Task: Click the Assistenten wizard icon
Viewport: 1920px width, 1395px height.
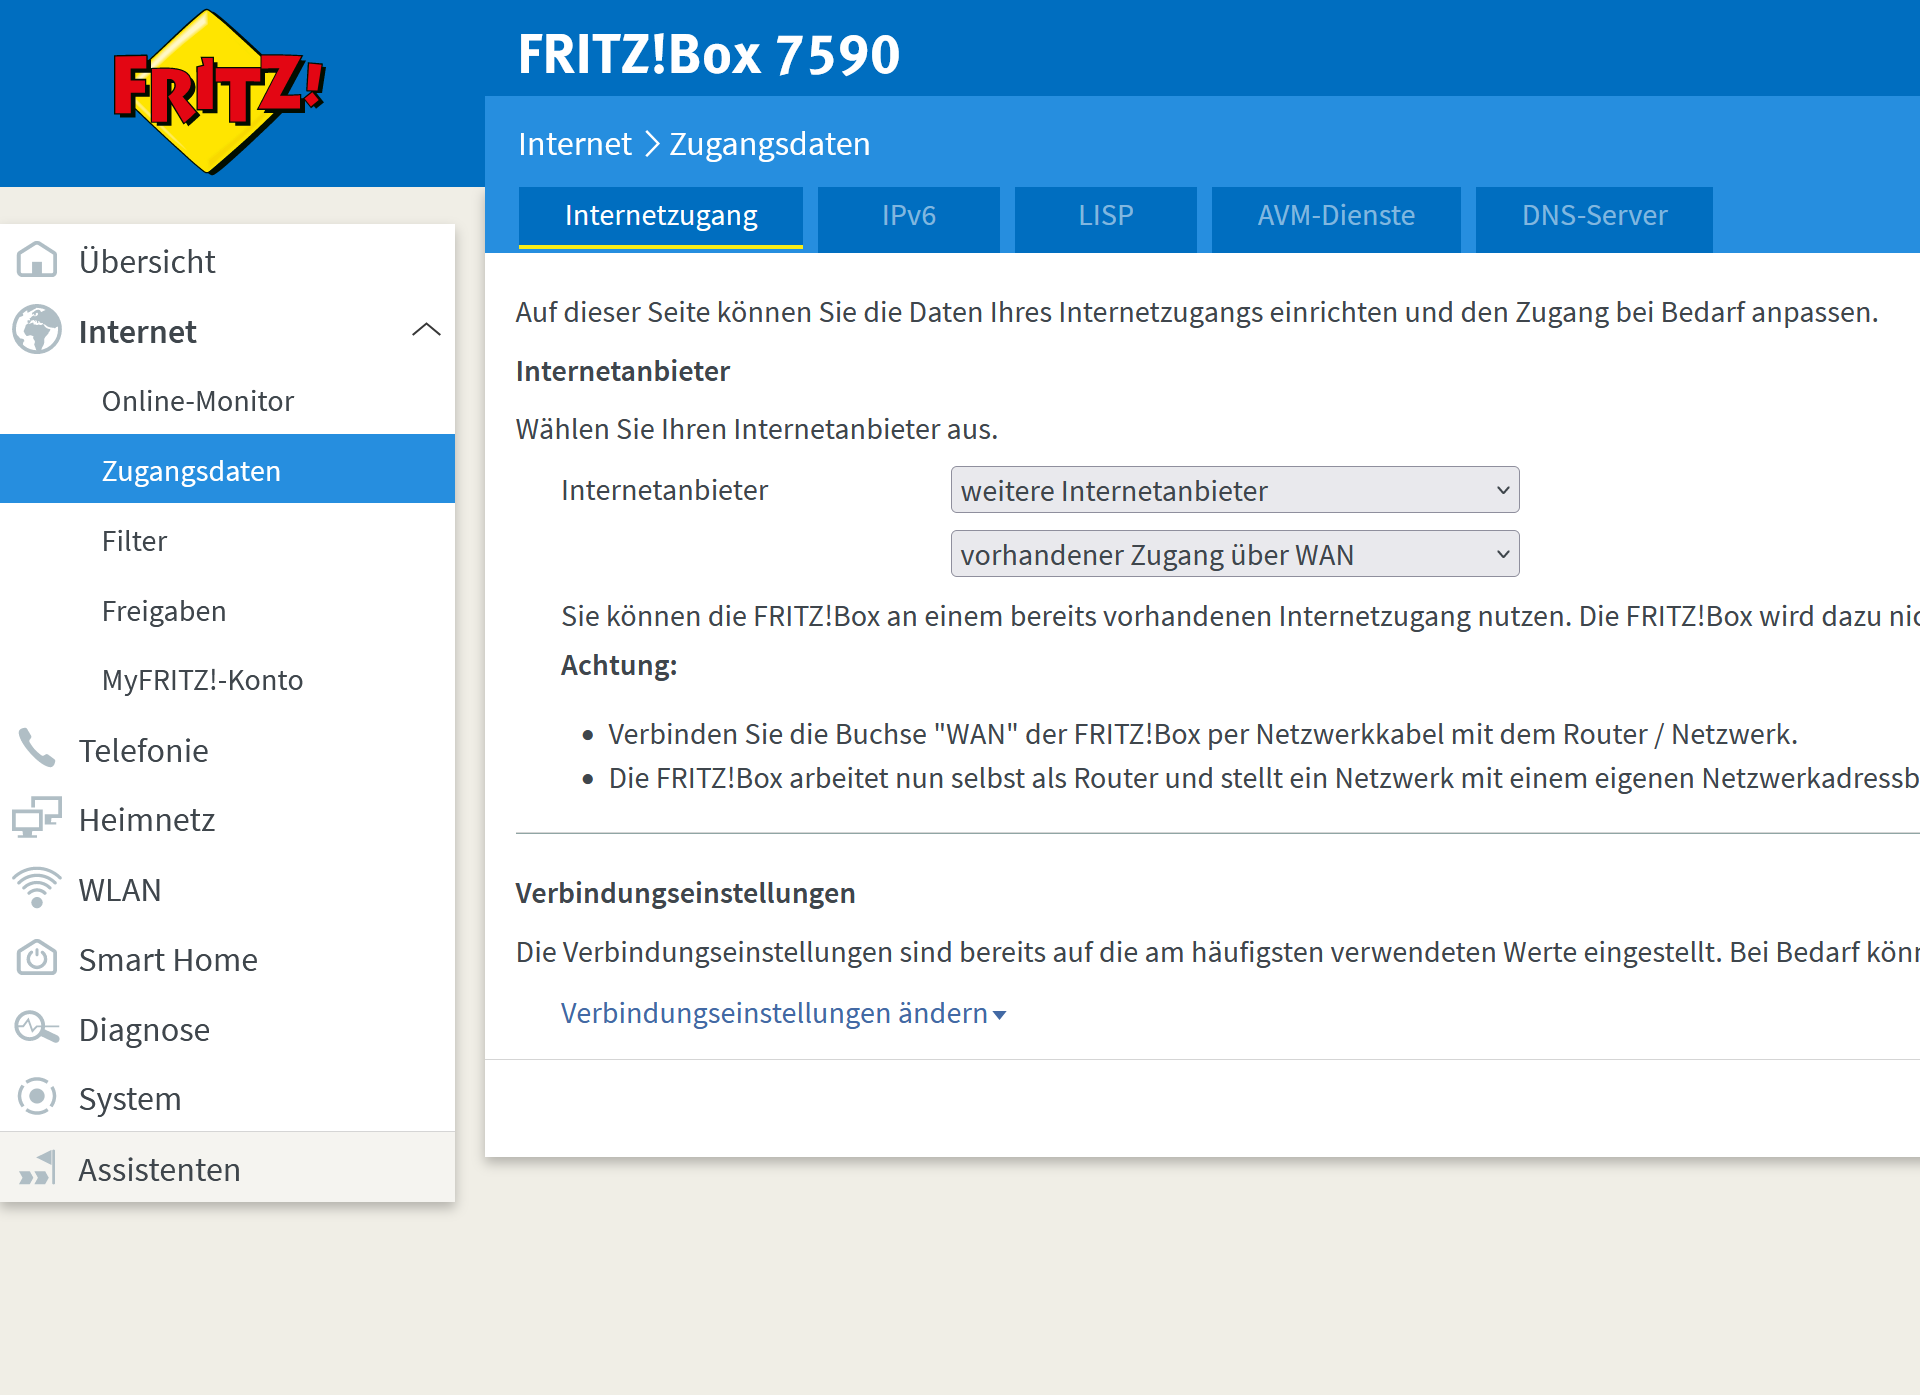Action: pyautogui.click(x=37, y=1168)
